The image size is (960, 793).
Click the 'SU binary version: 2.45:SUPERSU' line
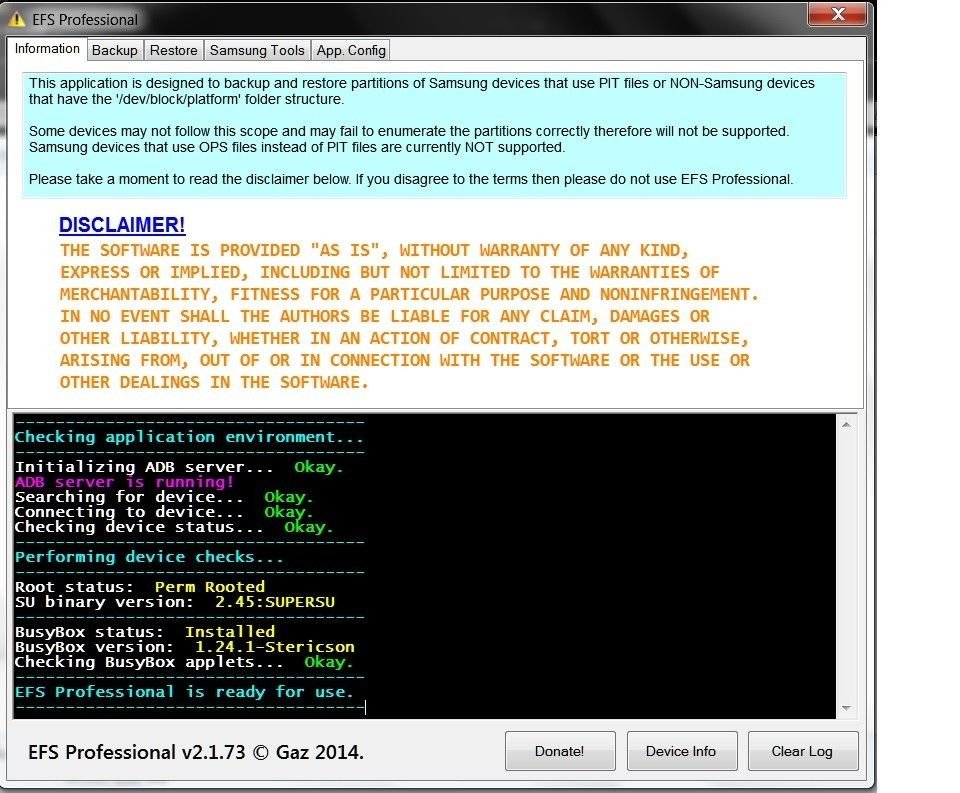tap(175, 602)
